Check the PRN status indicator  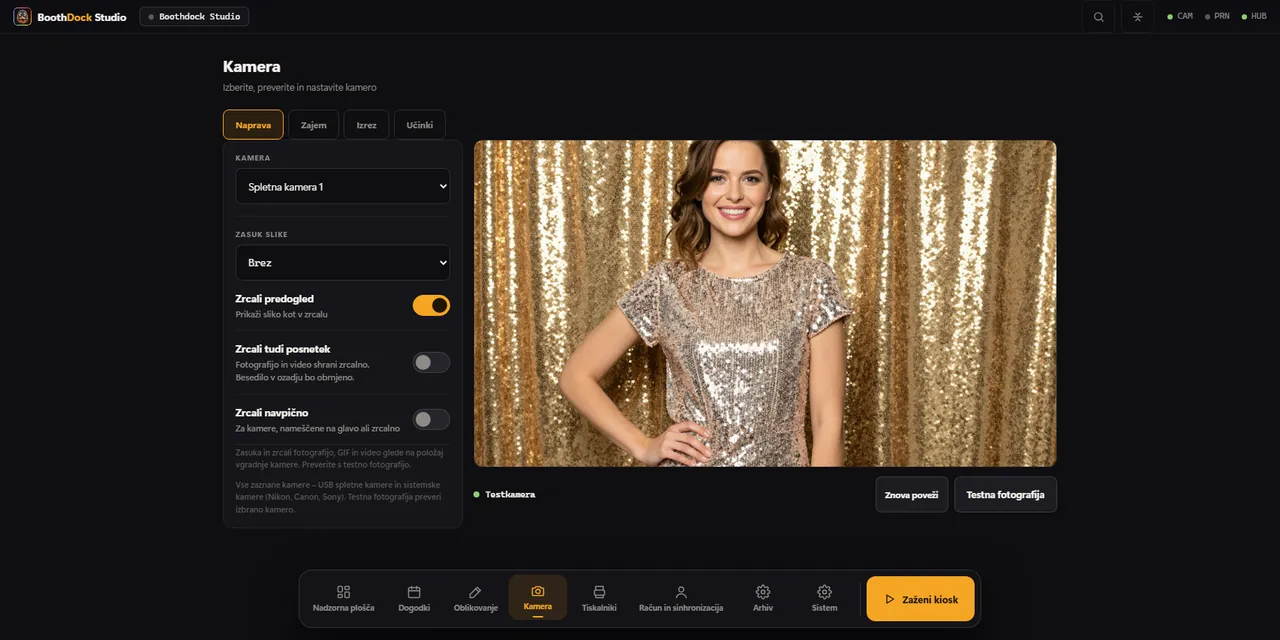pos(1217,17)
